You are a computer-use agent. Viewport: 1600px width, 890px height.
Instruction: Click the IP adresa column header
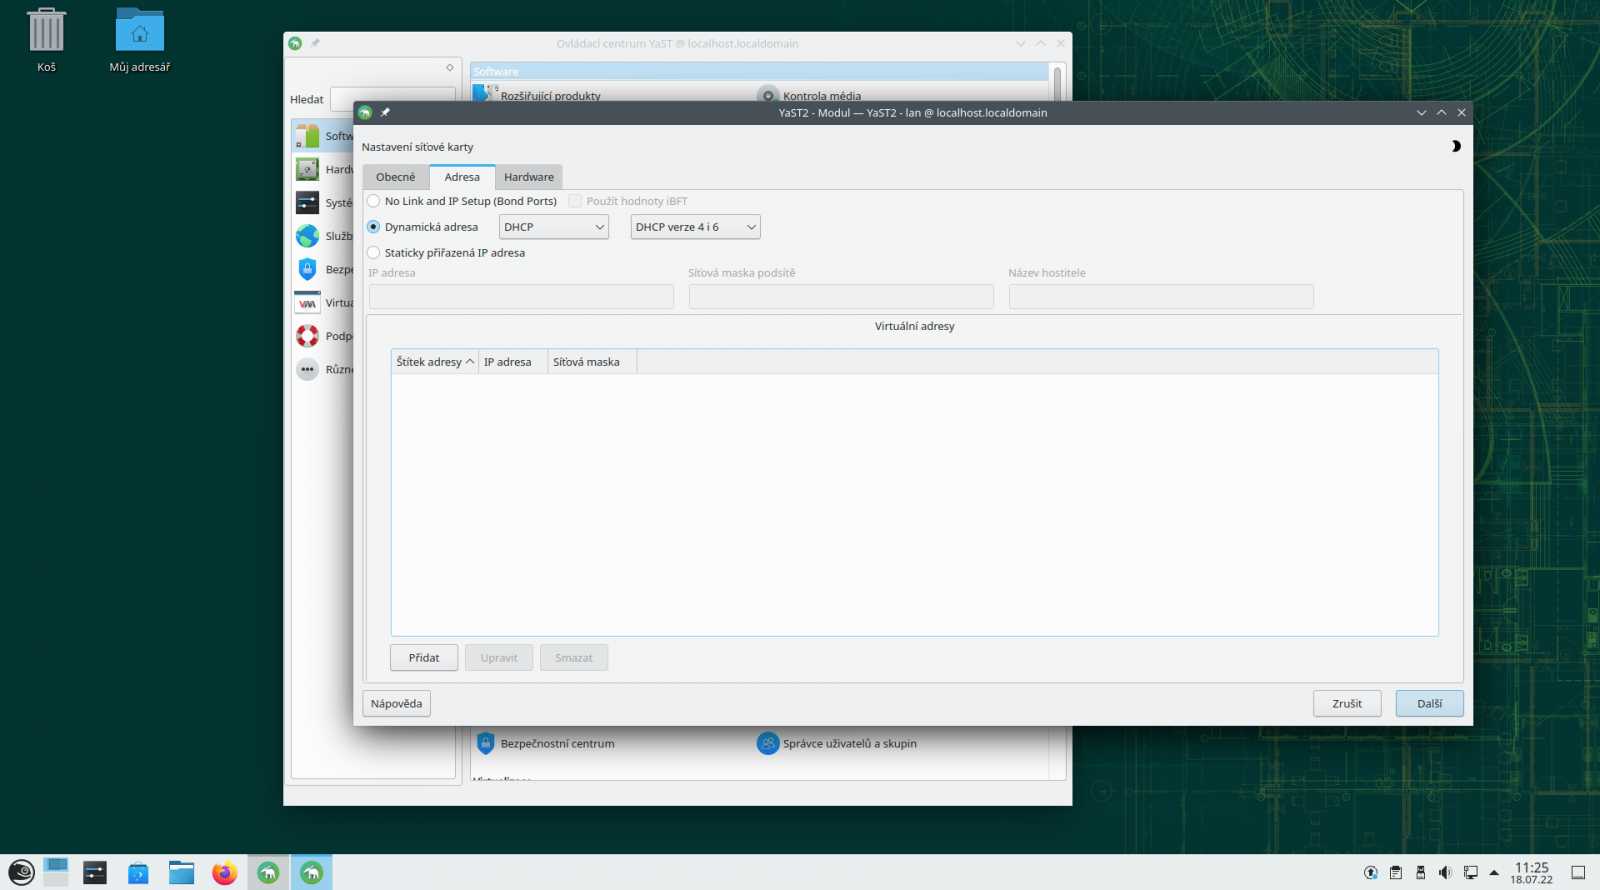pyautogui.click(x=513, y=362)
